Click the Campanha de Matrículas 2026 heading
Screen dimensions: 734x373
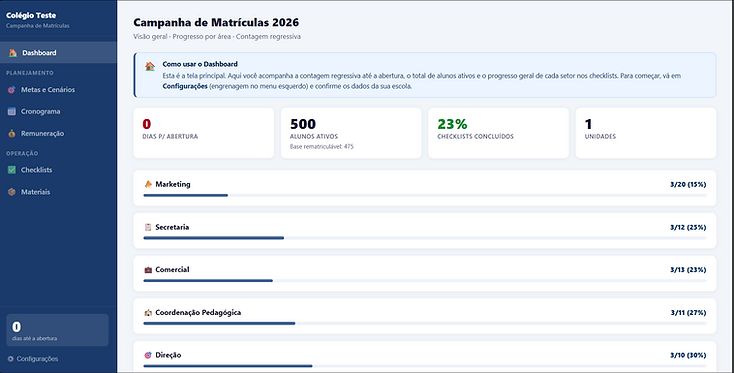point(216,22)
